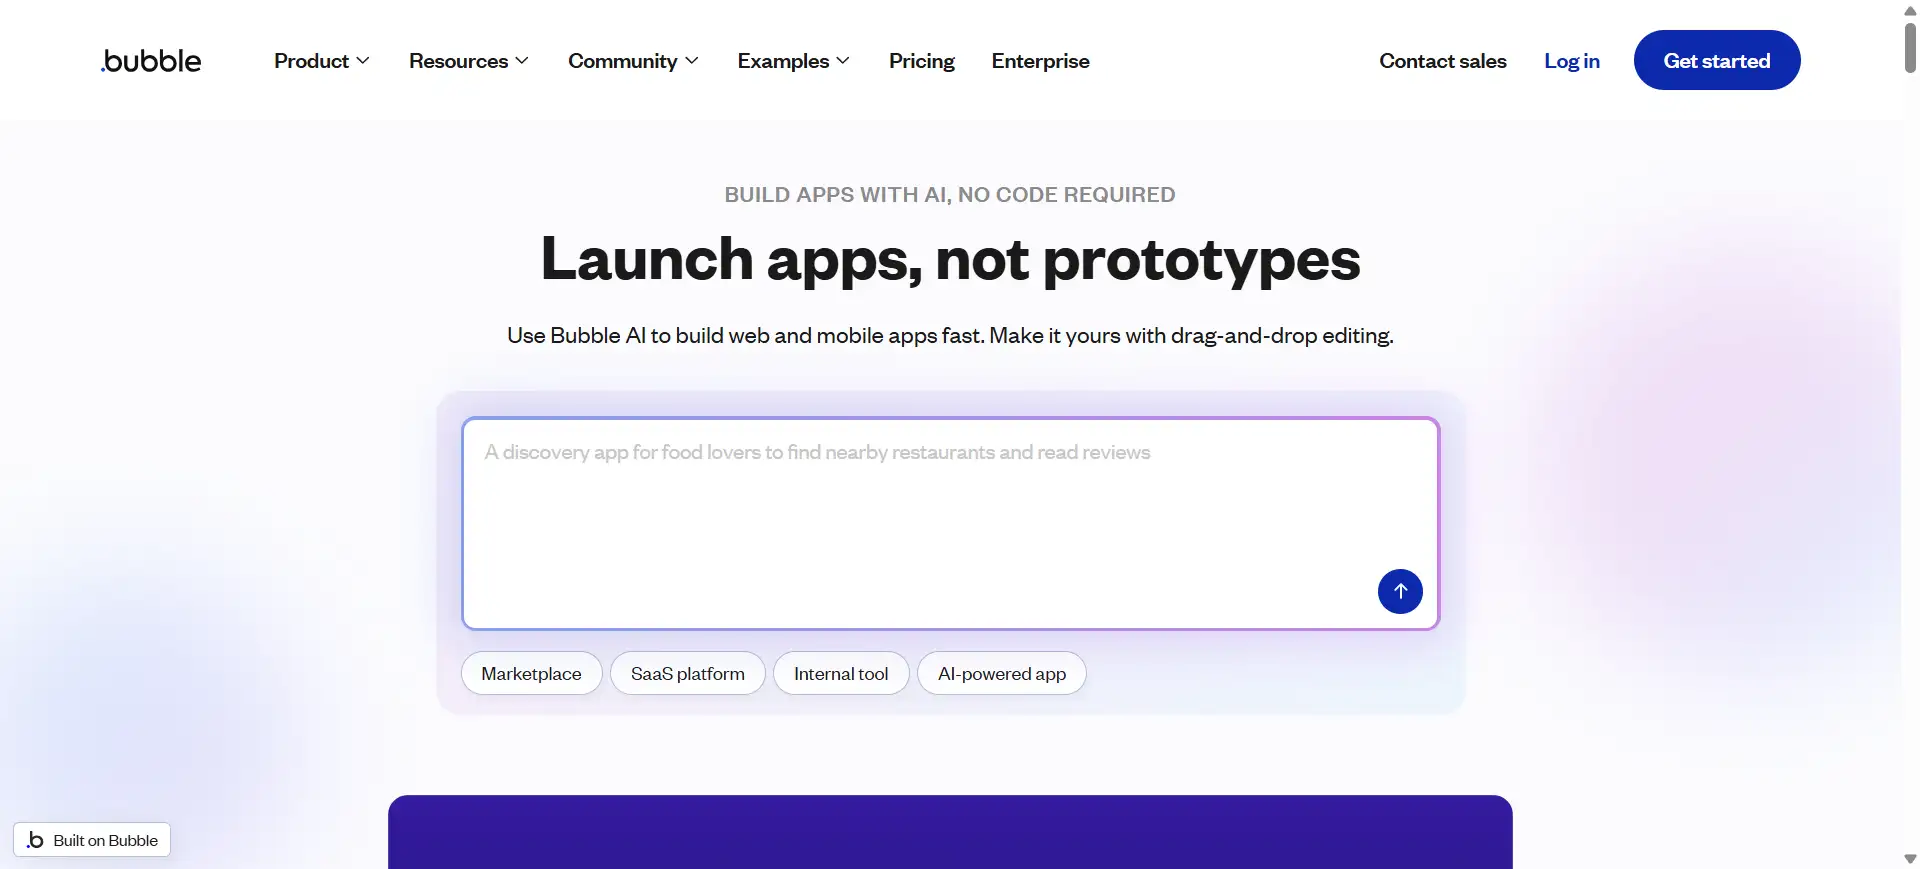This screenshot has width=1920, height=869.
Task: Focus the app description text box
Action: coord(950,523)
